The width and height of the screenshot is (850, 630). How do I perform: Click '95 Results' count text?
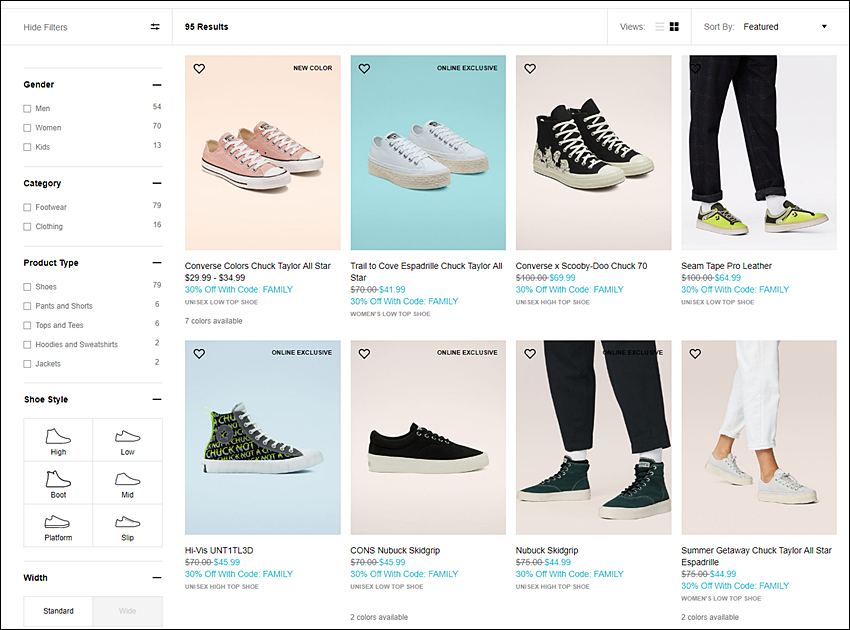pos(207,27)
